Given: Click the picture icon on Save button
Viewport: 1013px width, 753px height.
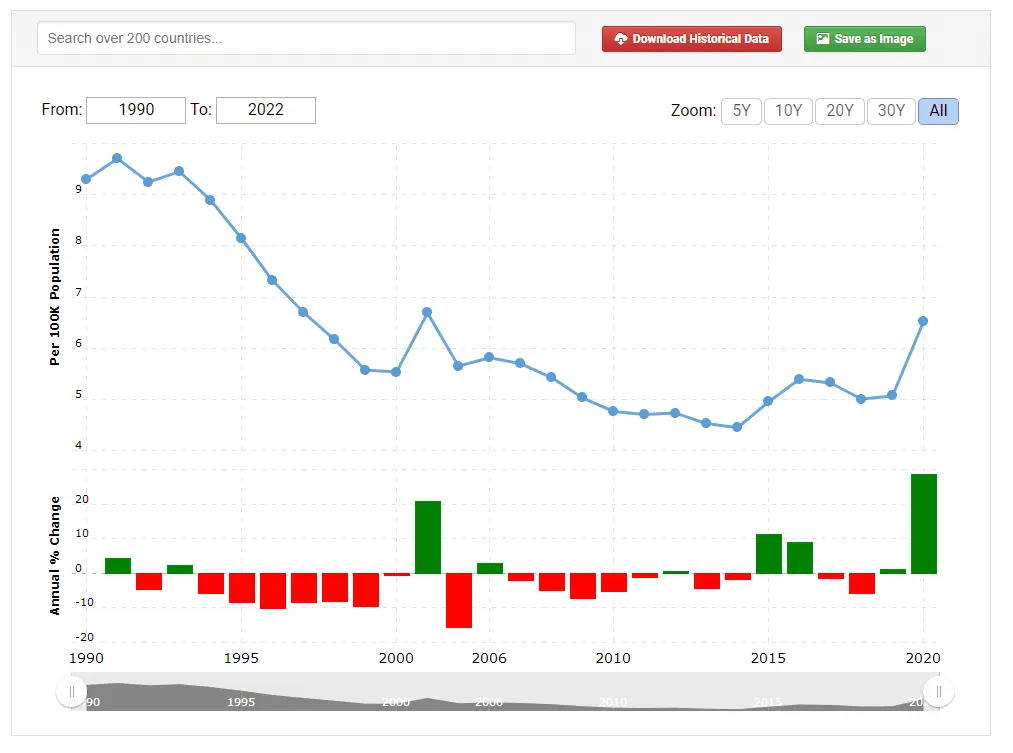Looking at the screenshot, I should (x=822, y=39).
